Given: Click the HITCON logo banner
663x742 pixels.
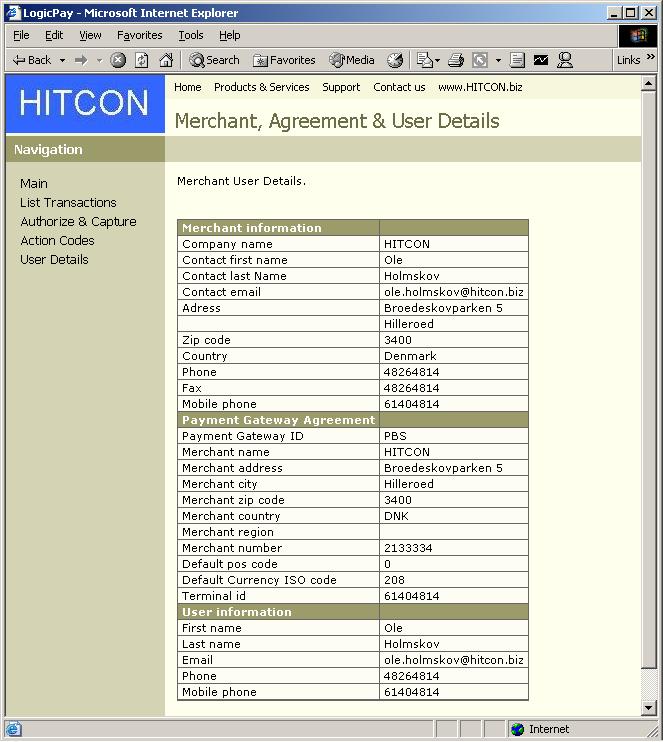Looking at the screenshot, I should (x=84, y=103).
